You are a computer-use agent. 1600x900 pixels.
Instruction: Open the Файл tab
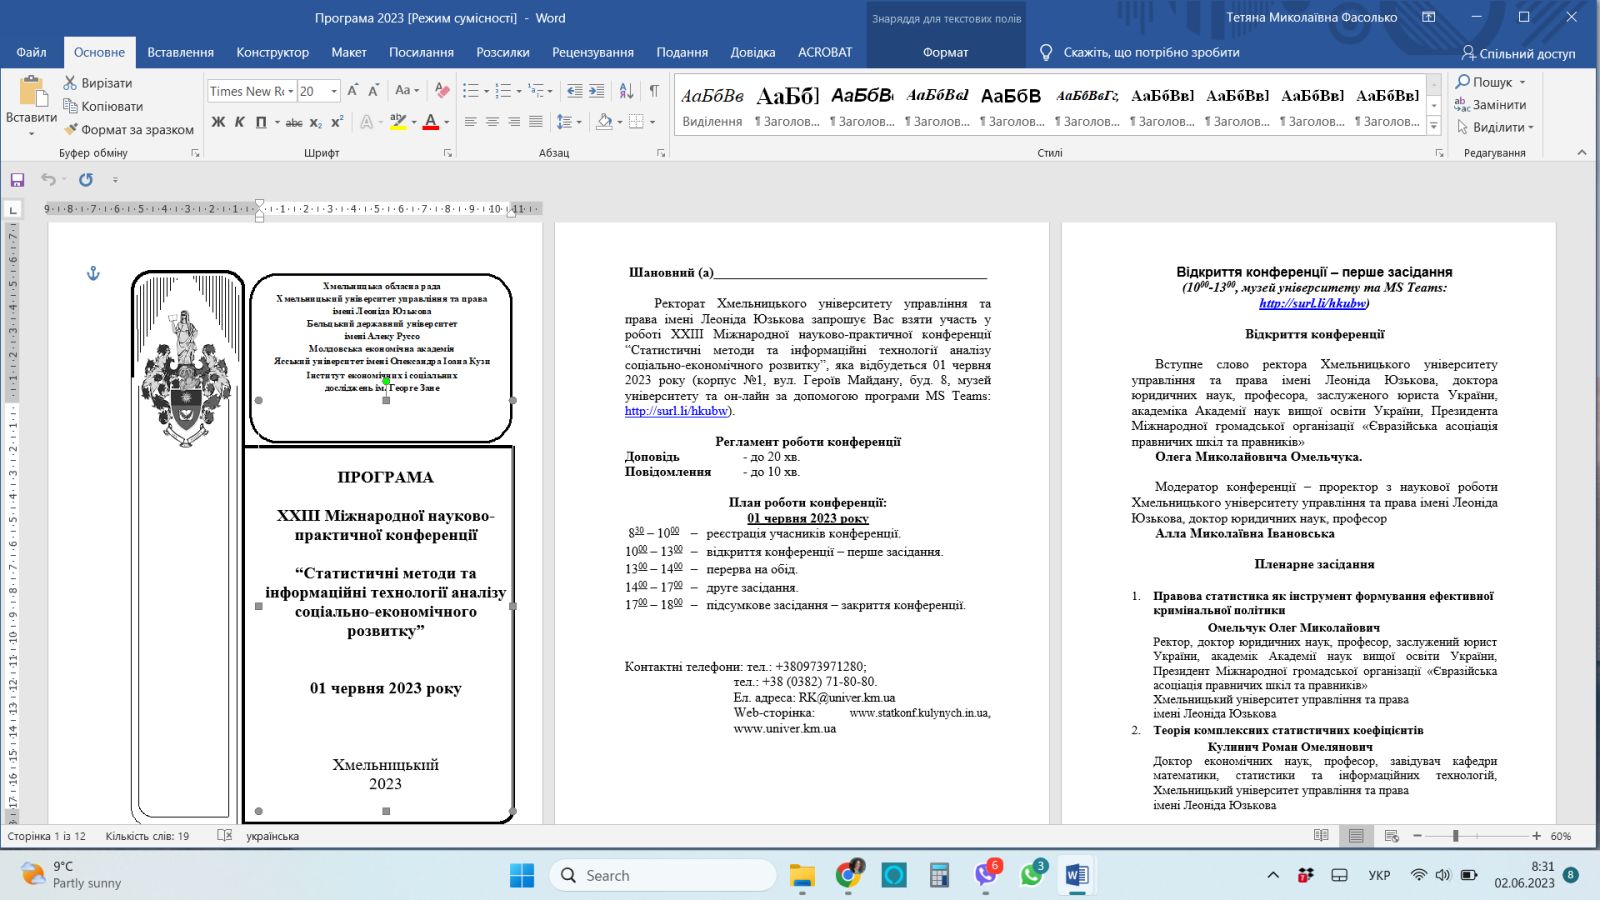point(31,52)
